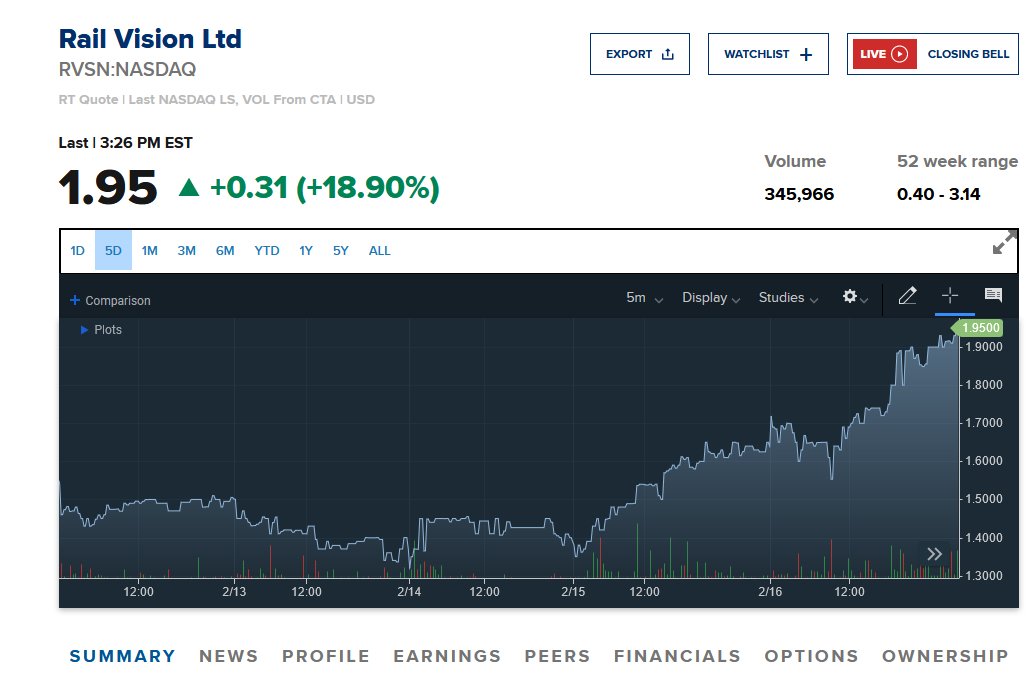Open the Summary tab
Viewport: 1034px width, 674px height.
[x=123, y=656]
